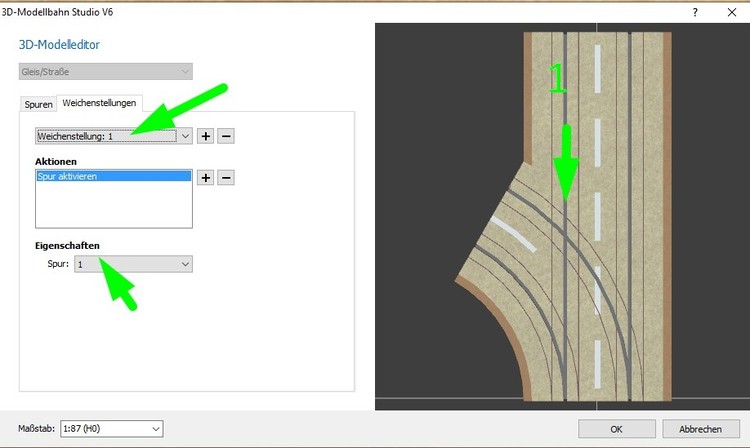
Task: Switch to the Spuren tab
Action: point(38,104)
